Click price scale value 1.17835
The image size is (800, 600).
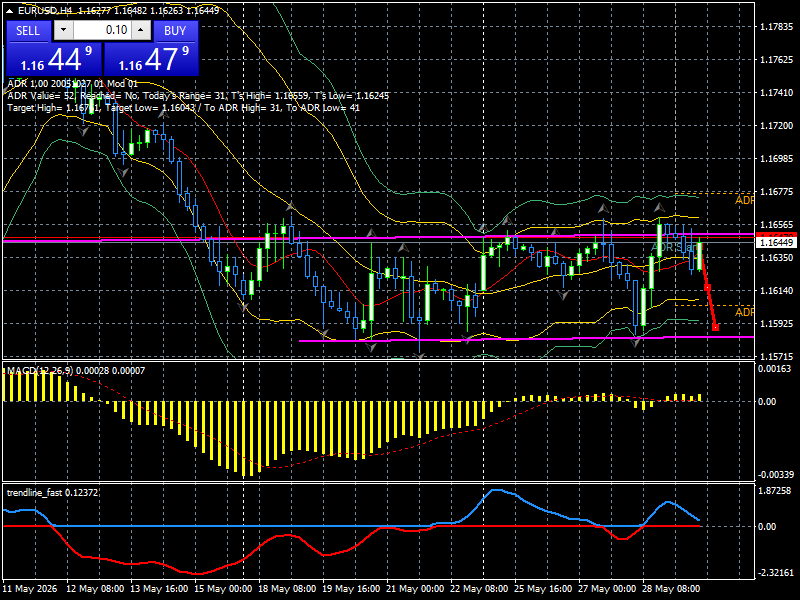777,27
